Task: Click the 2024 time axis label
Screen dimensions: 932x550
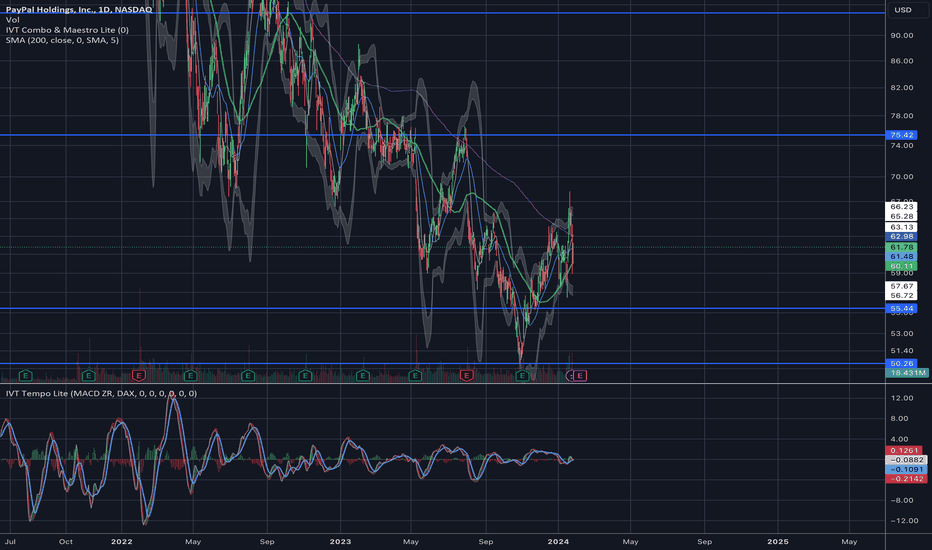Action: tap(558, 542)
